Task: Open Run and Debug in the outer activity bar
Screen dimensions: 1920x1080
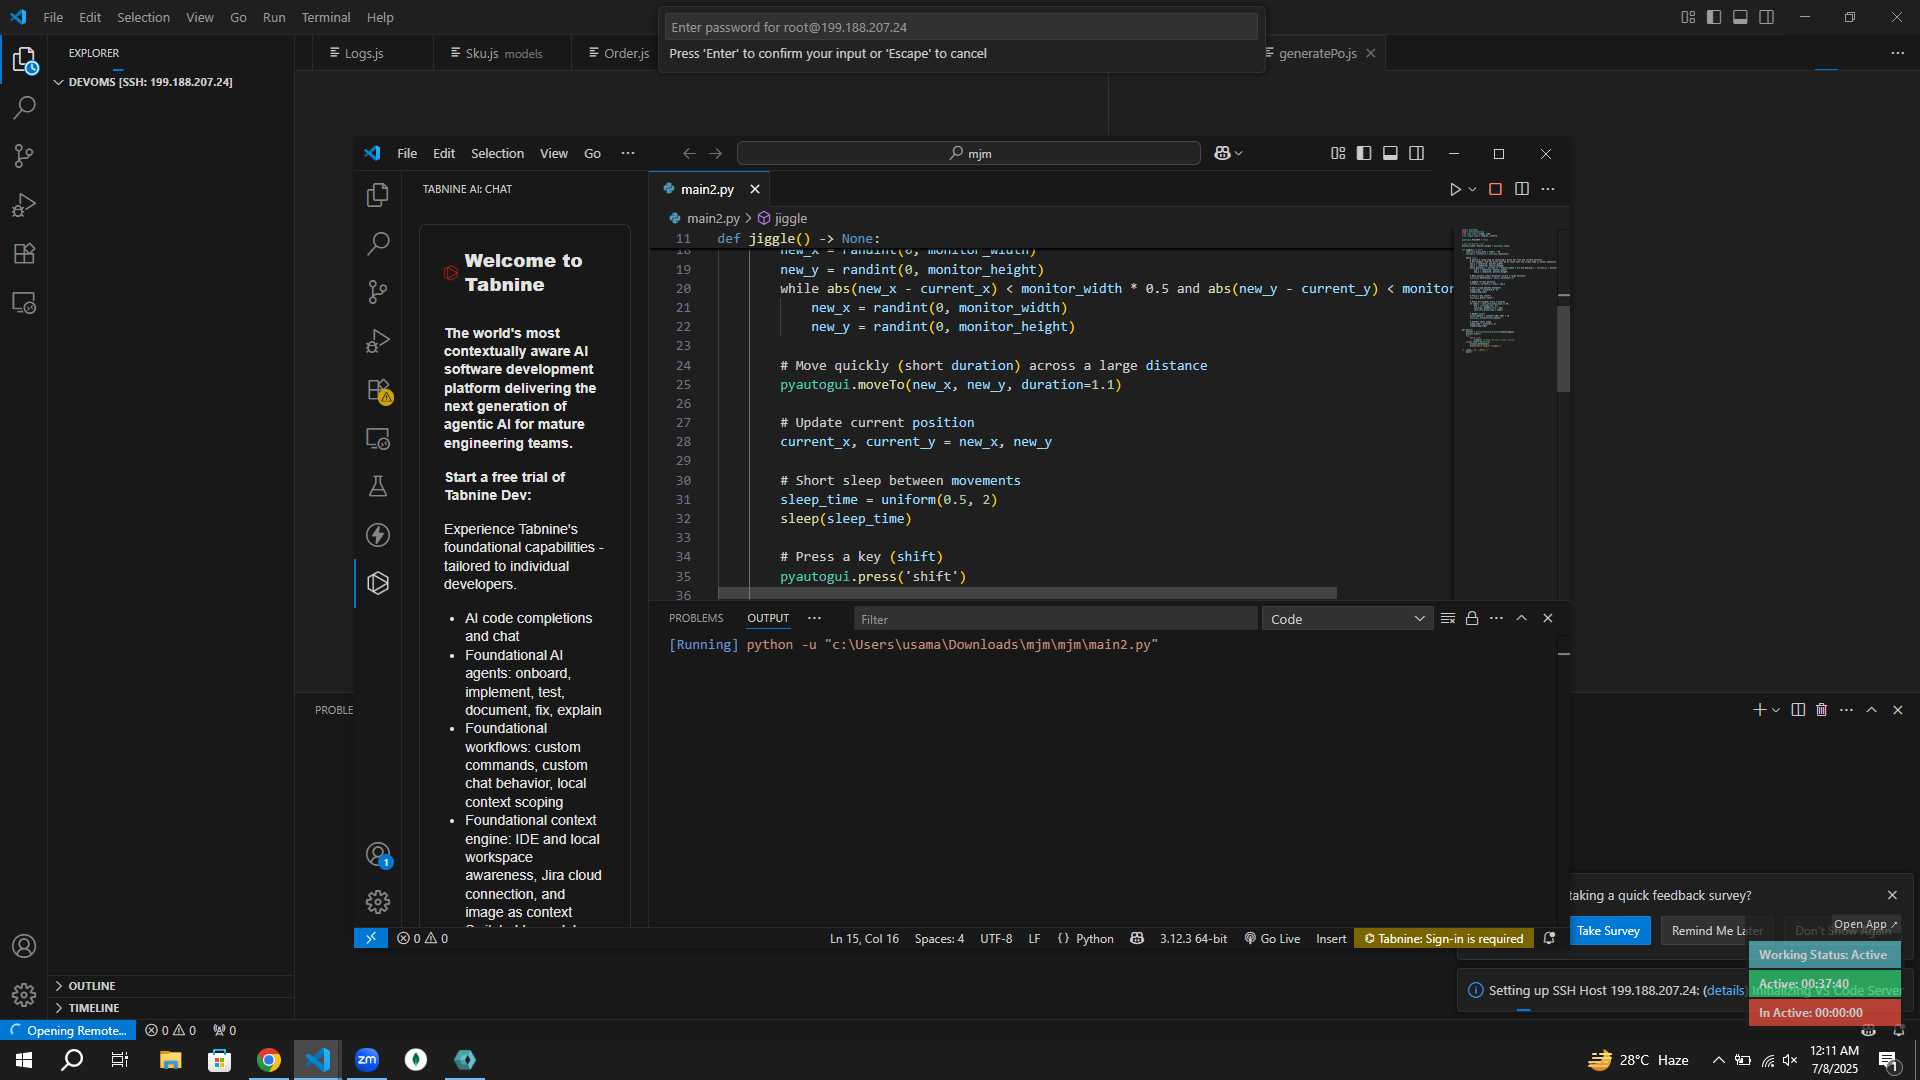Action: coord(24,205)
